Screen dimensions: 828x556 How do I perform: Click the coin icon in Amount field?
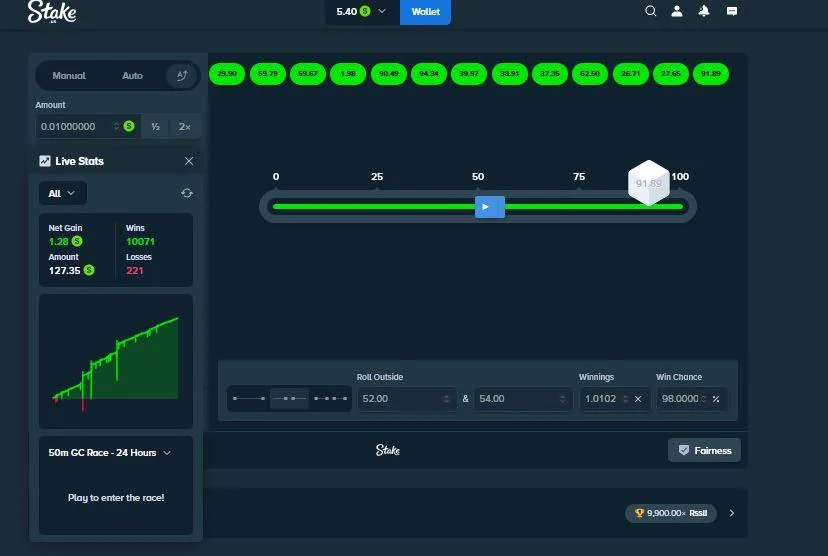(x=129, y=126)
